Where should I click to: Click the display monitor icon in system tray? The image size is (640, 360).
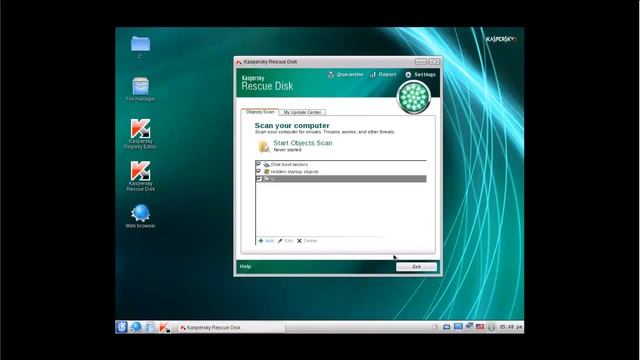[458, 327]
